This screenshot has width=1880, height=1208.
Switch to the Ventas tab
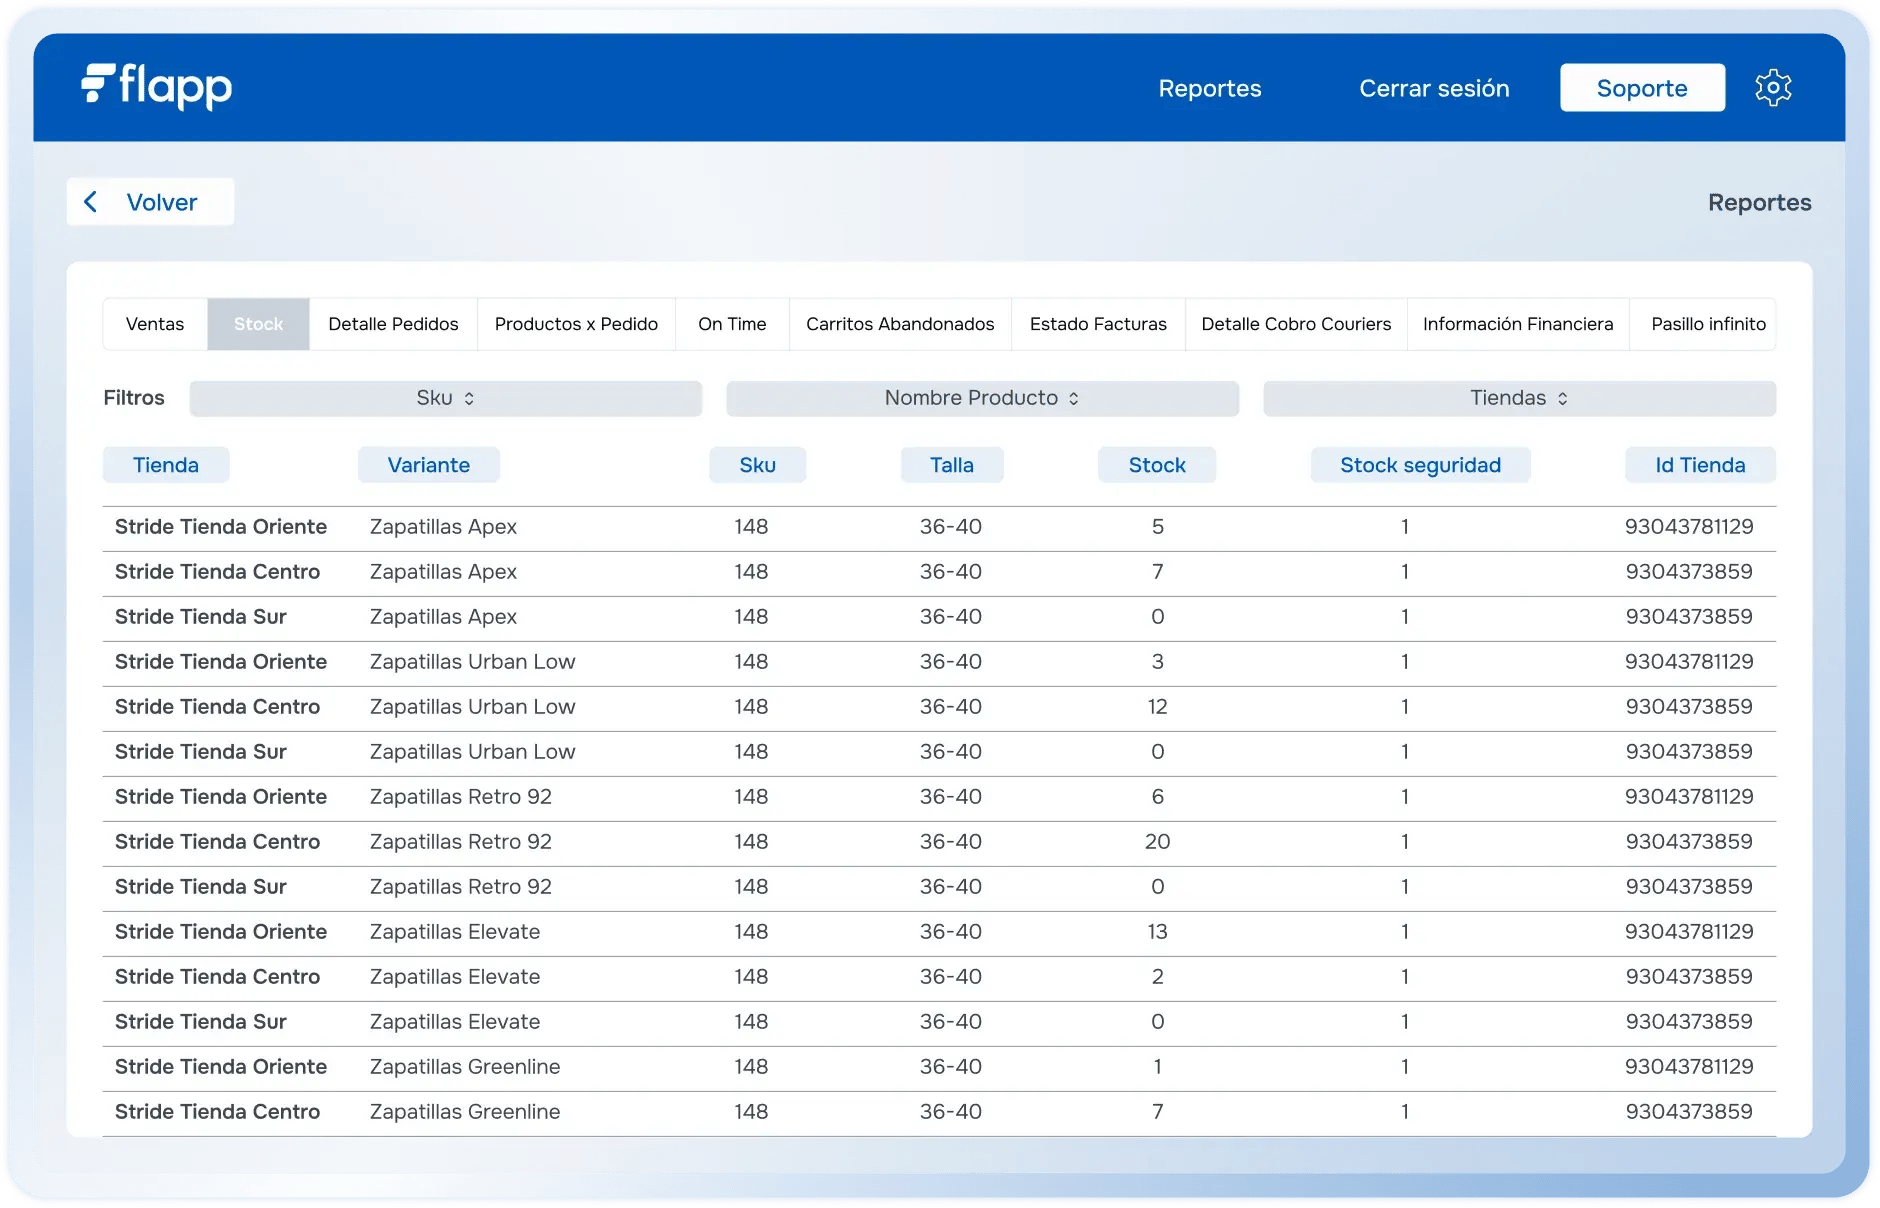click(x=155, y=324)
